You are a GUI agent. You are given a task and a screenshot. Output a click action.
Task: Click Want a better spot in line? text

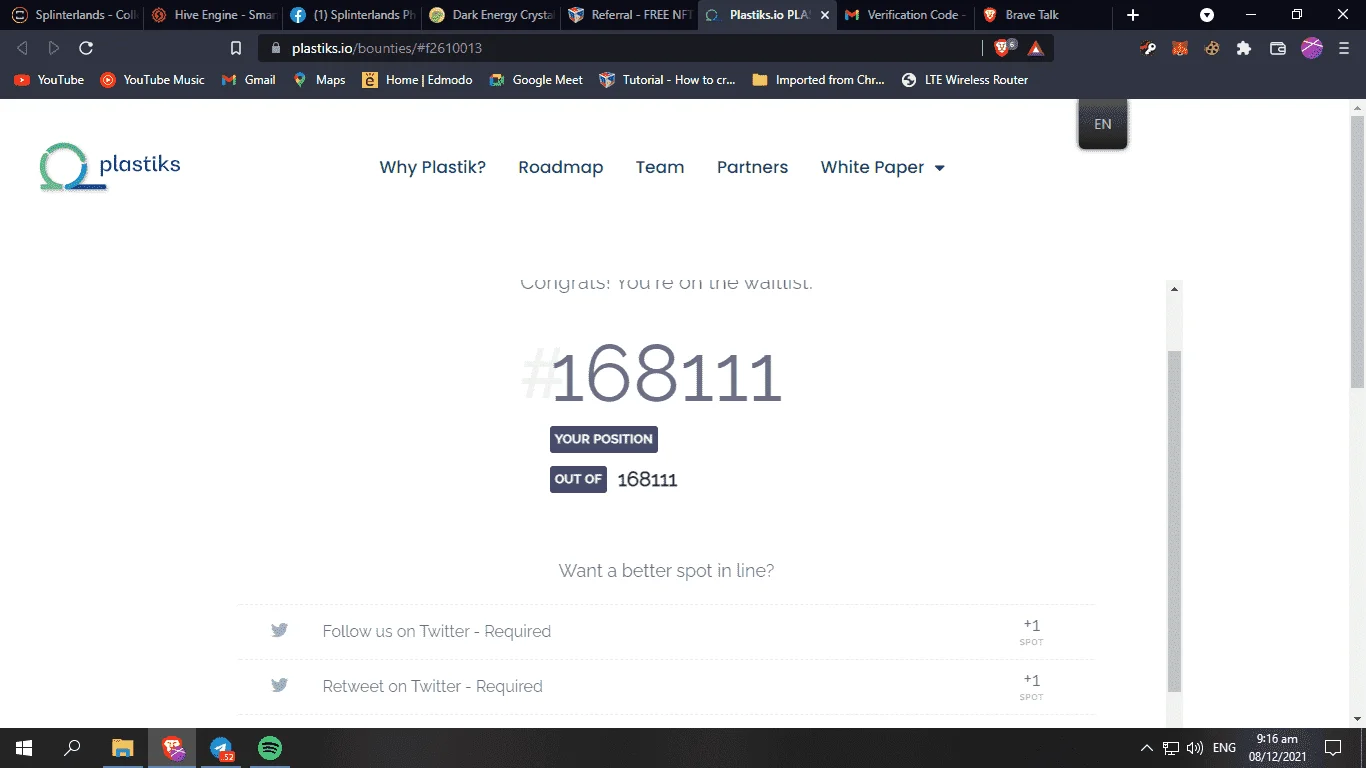666,571
